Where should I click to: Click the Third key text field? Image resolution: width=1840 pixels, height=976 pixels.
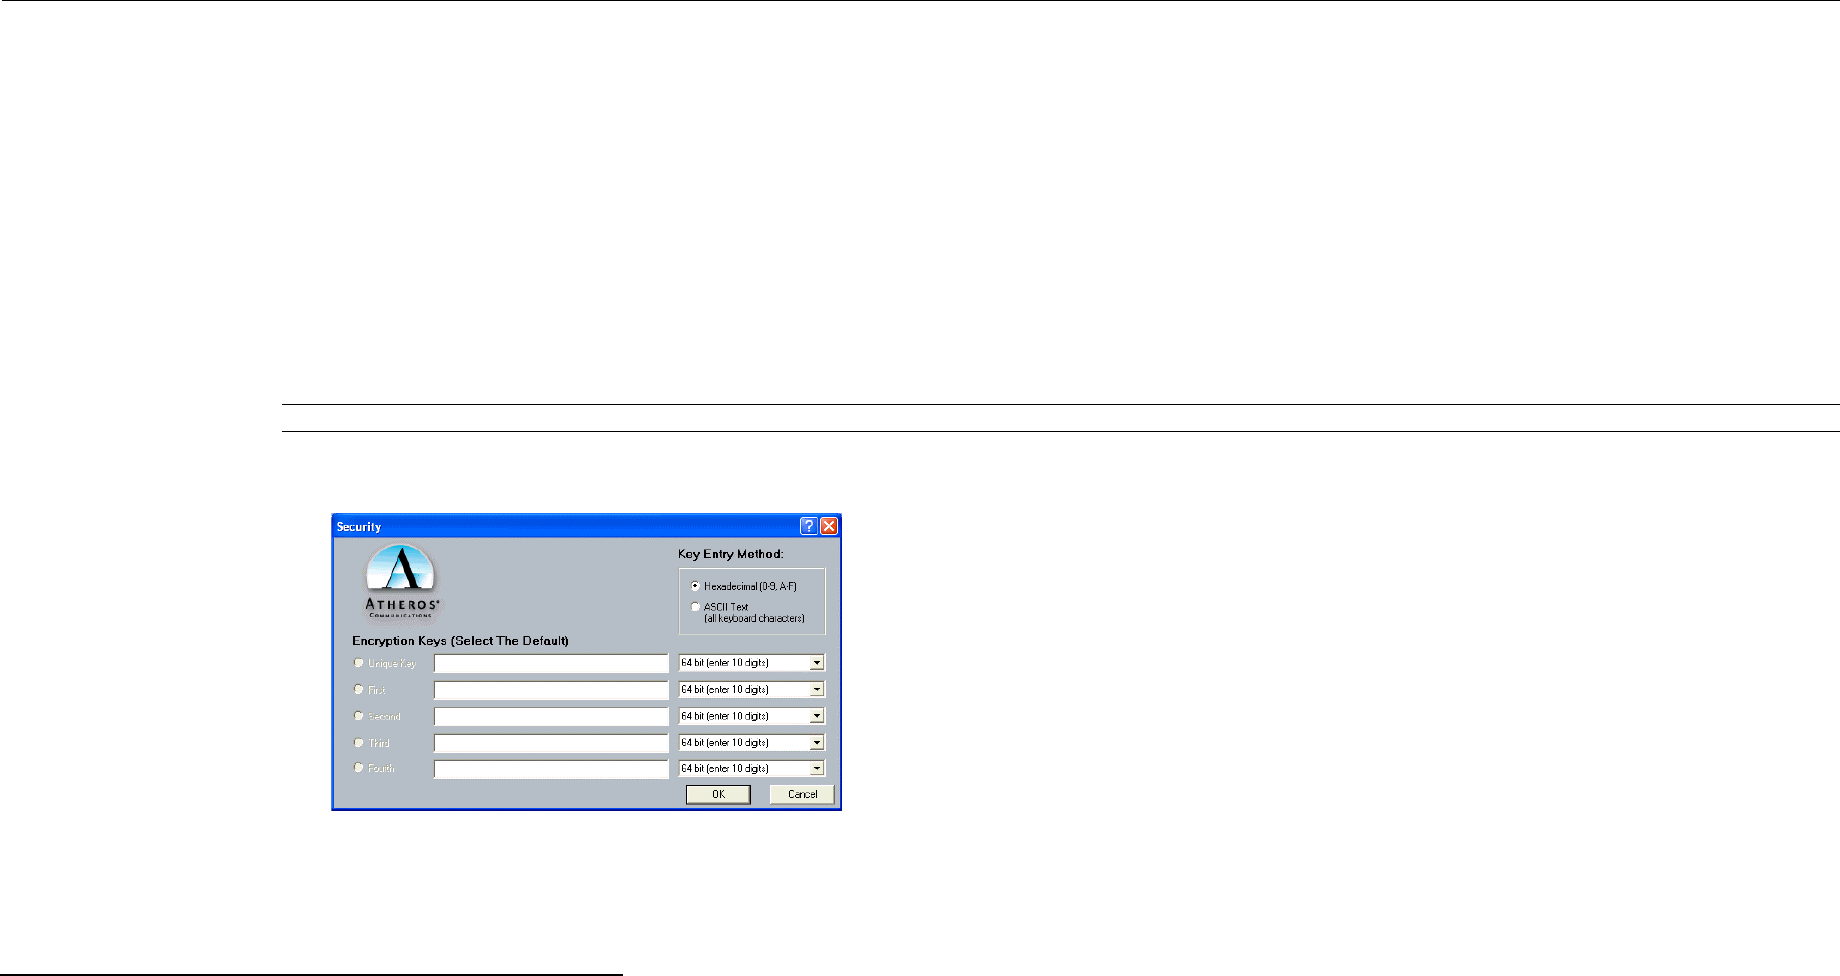(x=551, y=743)
